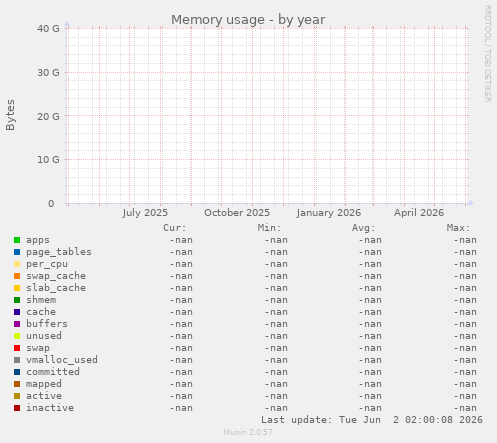
Task: Click the inactive dark red swatch
Action: pos(17,408)
